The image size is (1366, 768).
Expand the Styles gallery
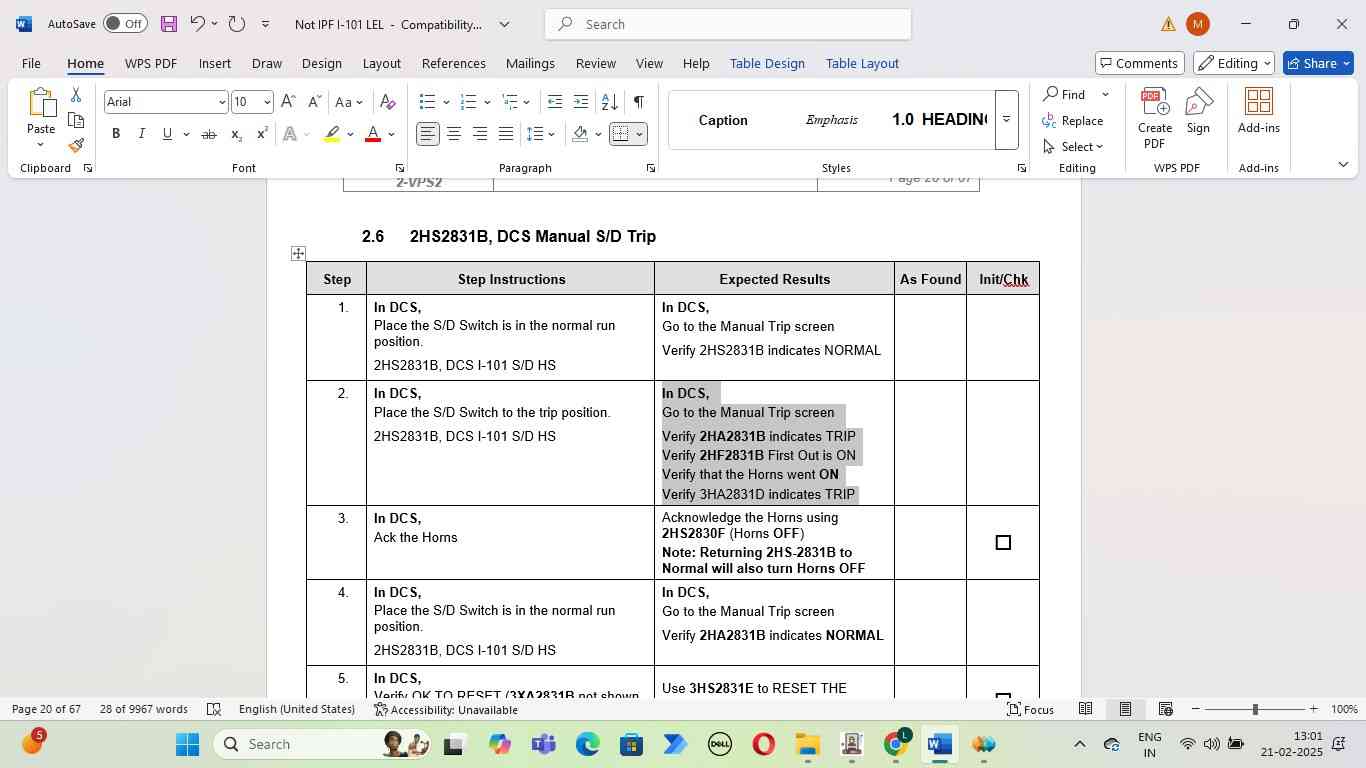pos(1006,120)
